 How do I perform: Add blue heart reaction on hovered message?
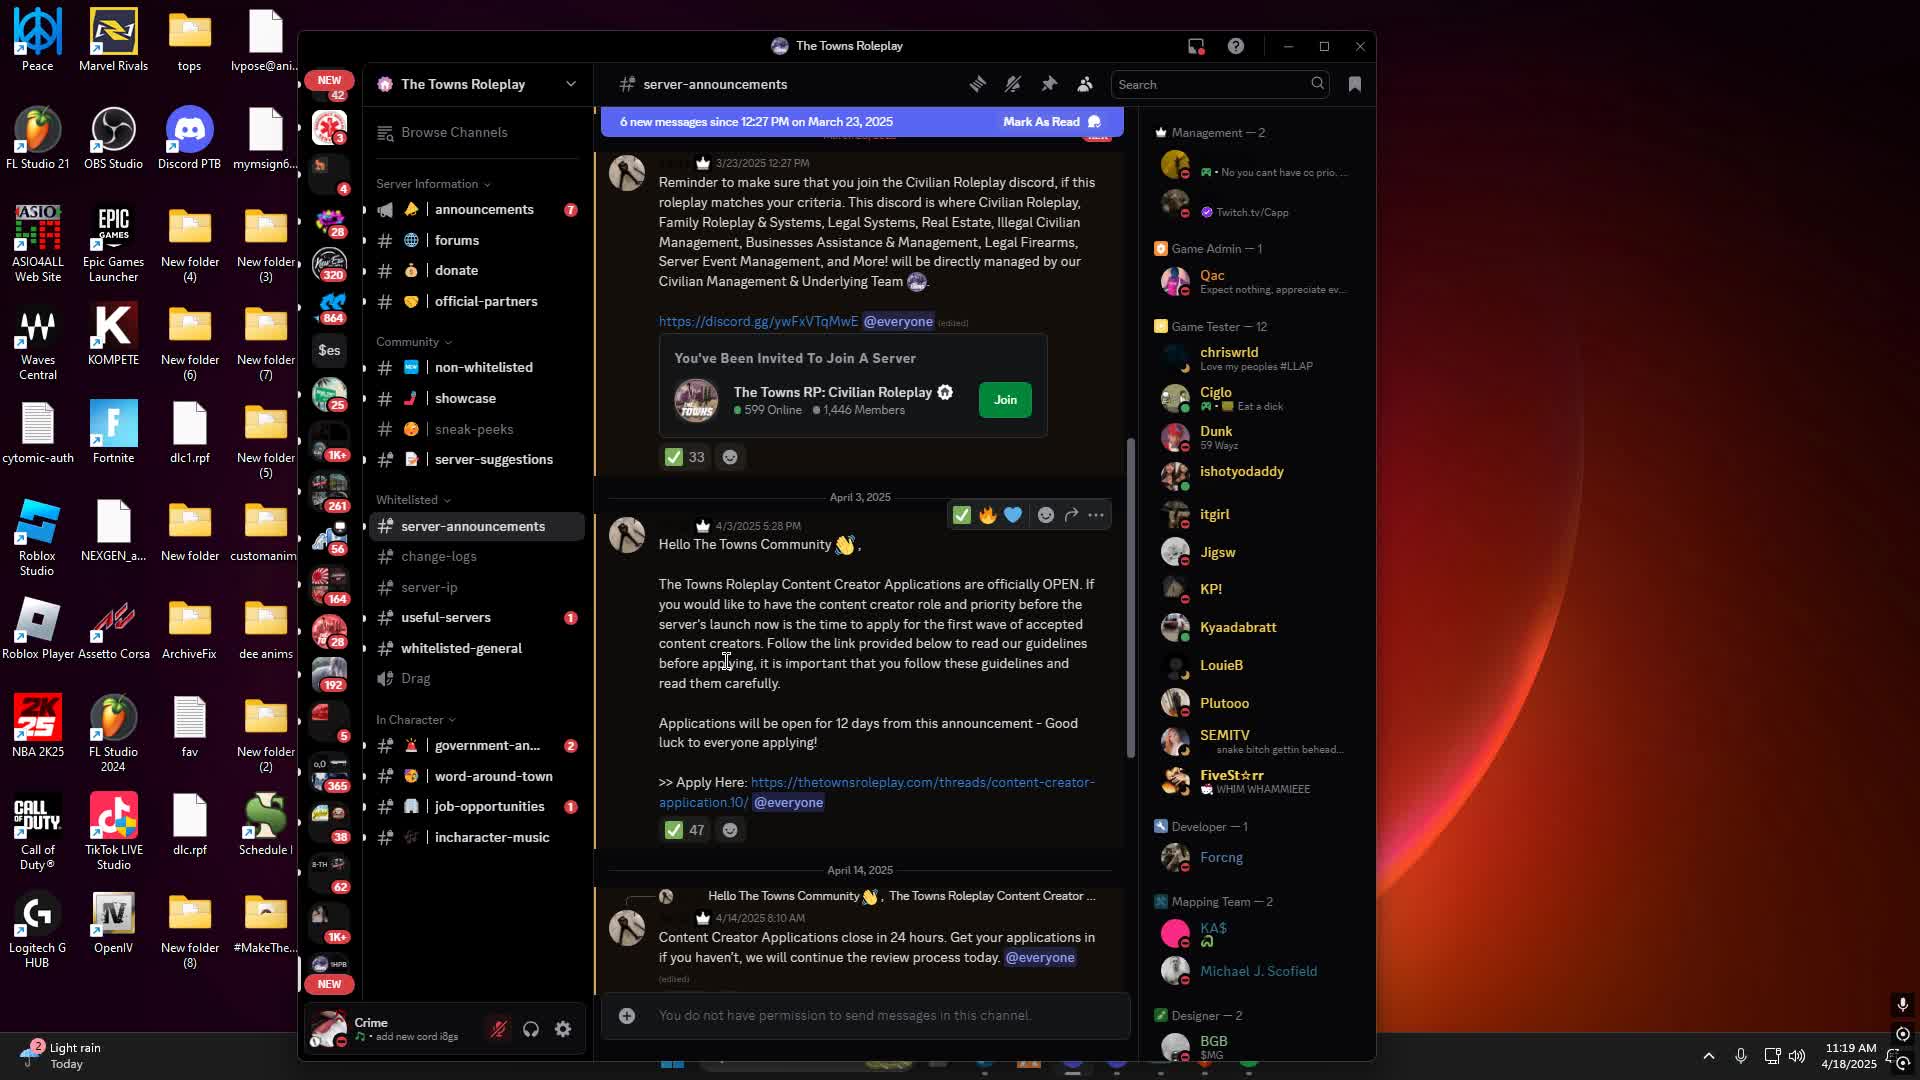[1013, 515]
